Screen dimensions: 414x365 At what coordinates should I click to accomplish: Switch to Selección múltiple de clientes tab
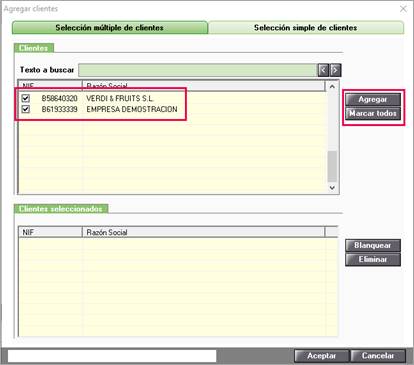point(110,28)
